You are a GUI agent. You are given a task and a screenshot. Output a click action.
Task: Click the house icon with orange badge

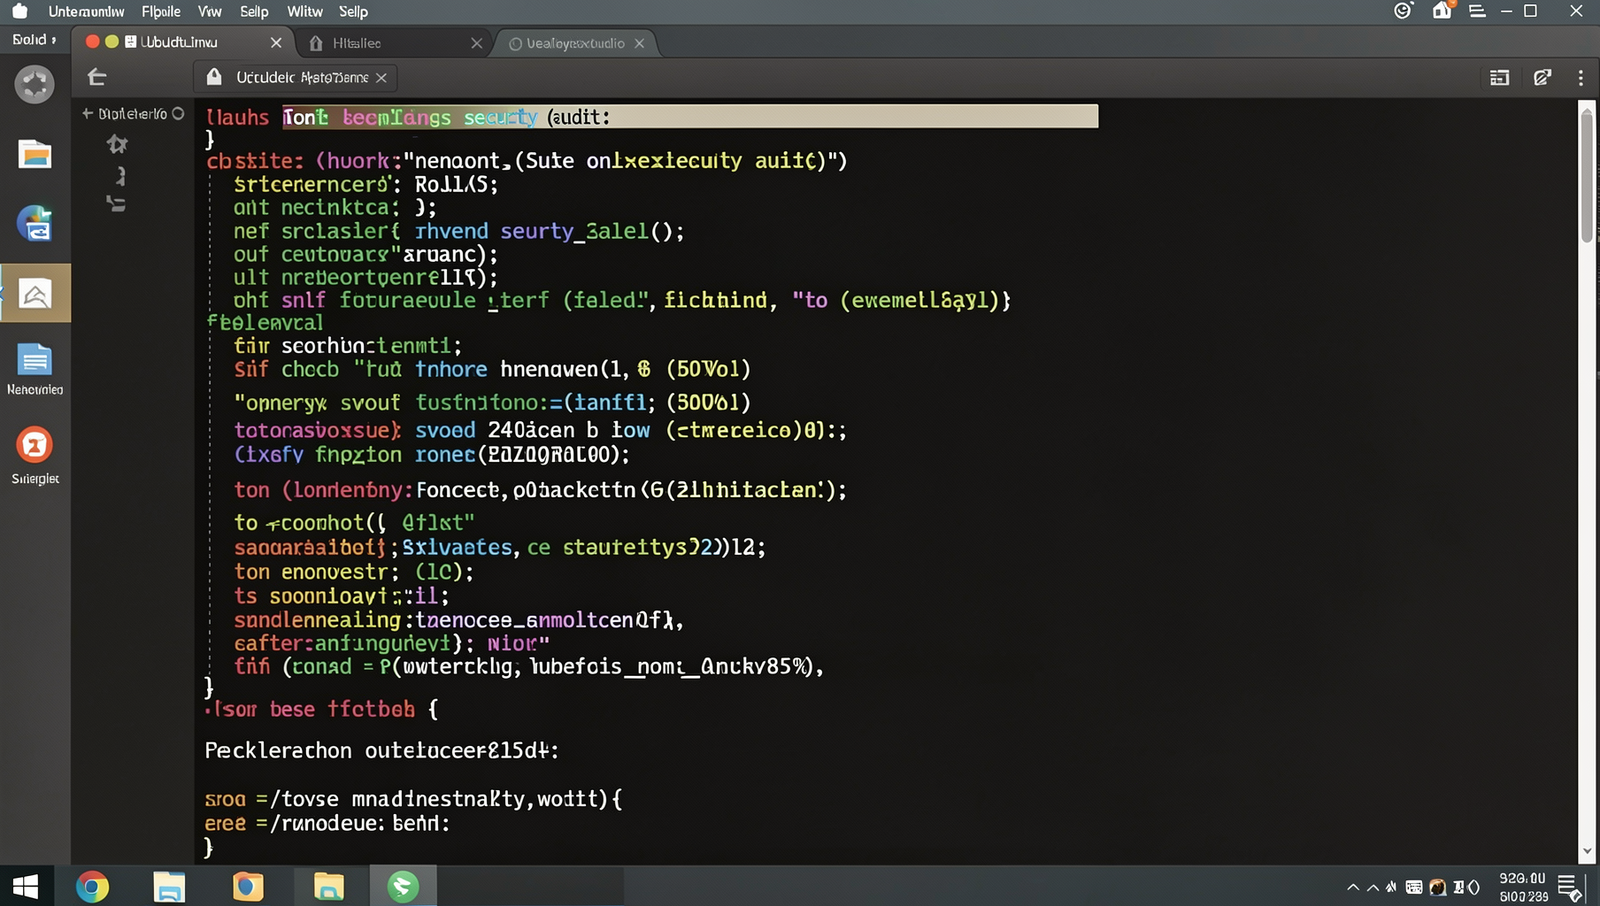point(1442,11)
